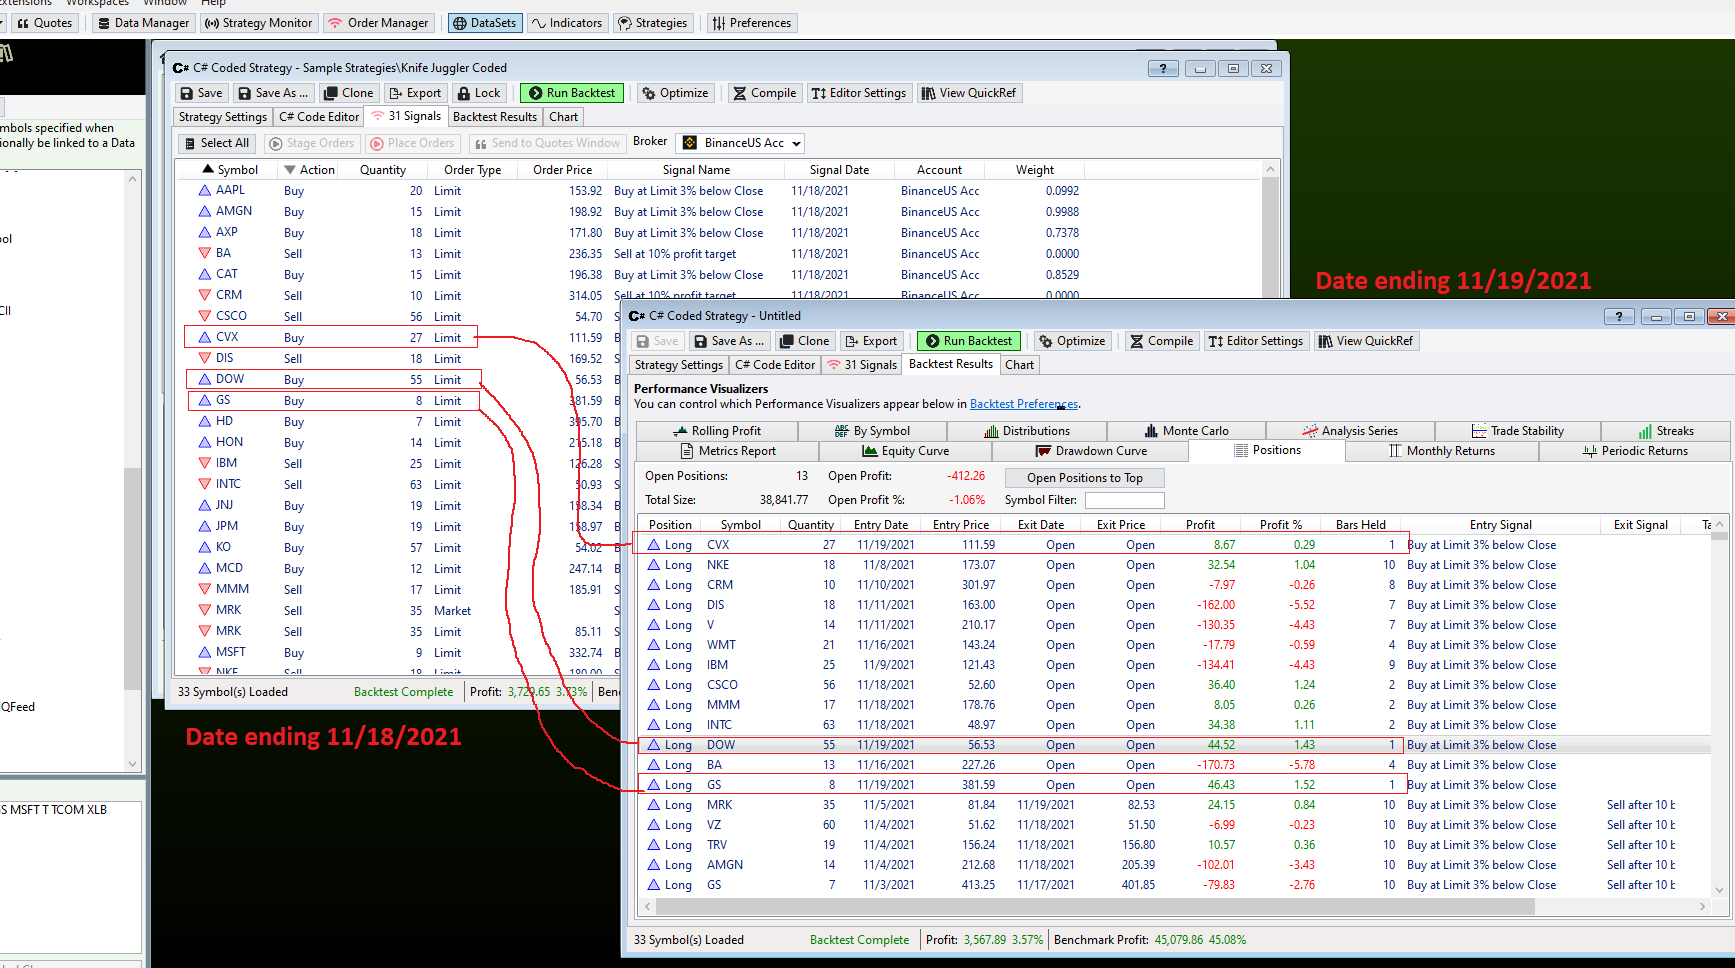The width and height of the screenshot is (1735, 968).
Task: Click Compile in the Knife Juggler toolbar
Action: click(x=765, y=93)
